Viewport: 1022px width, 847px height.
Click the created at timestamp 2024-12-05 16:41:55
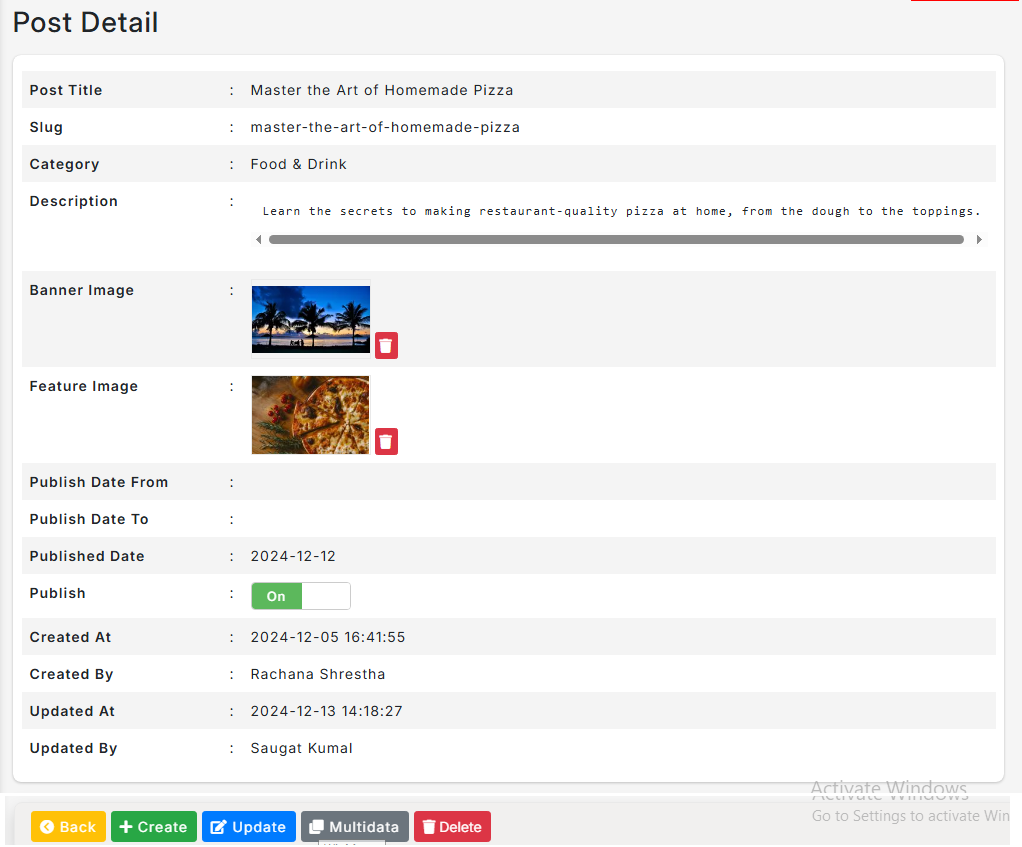point(328,637)
